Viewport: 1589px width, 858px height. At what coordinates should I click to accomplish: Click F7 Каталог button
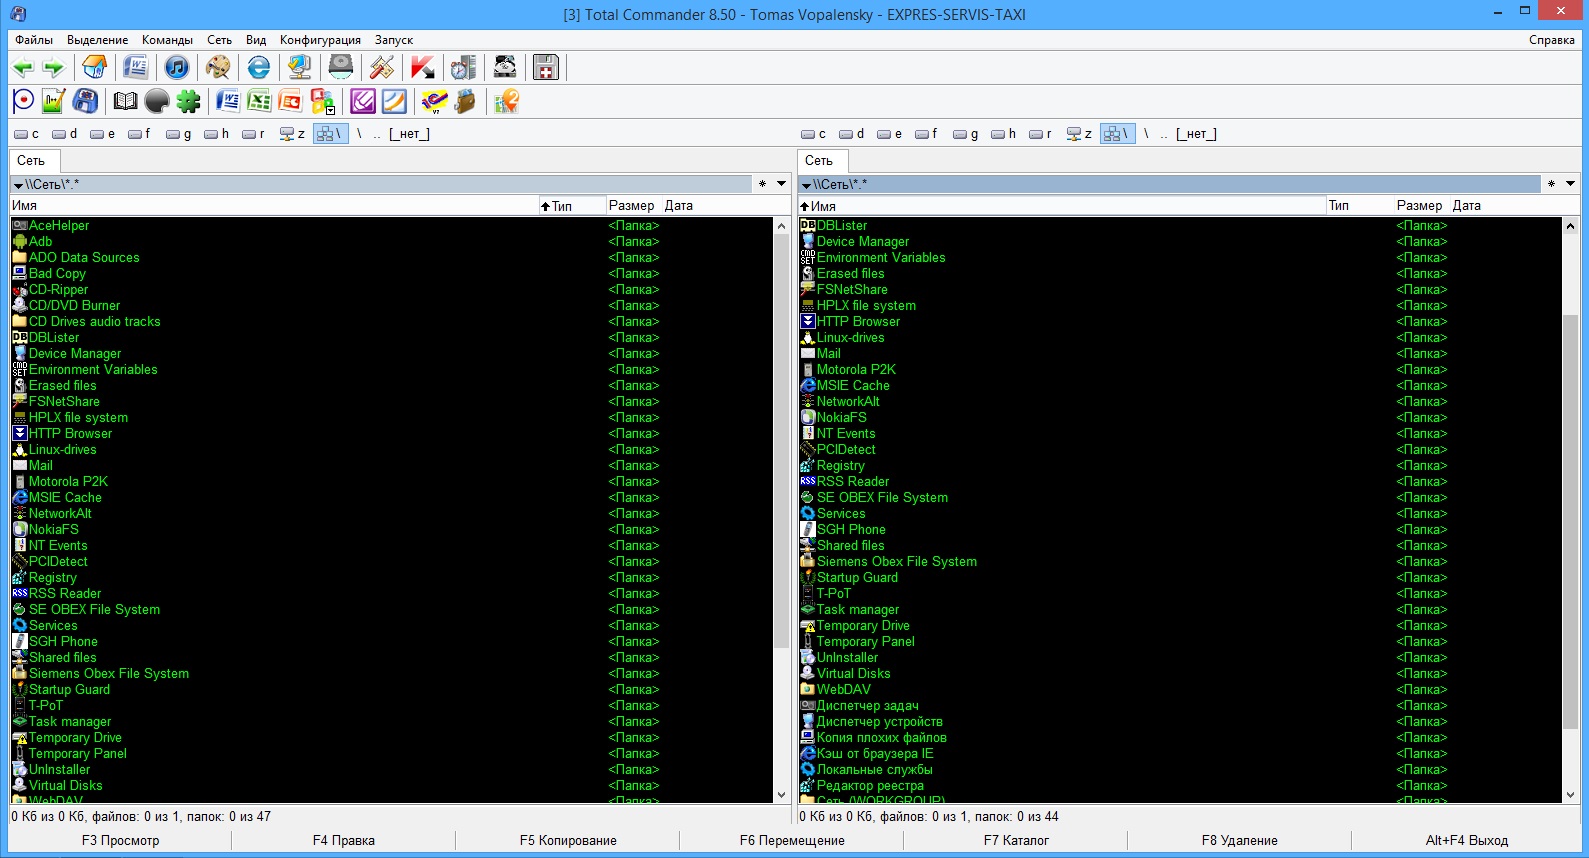pos(1016,840)
